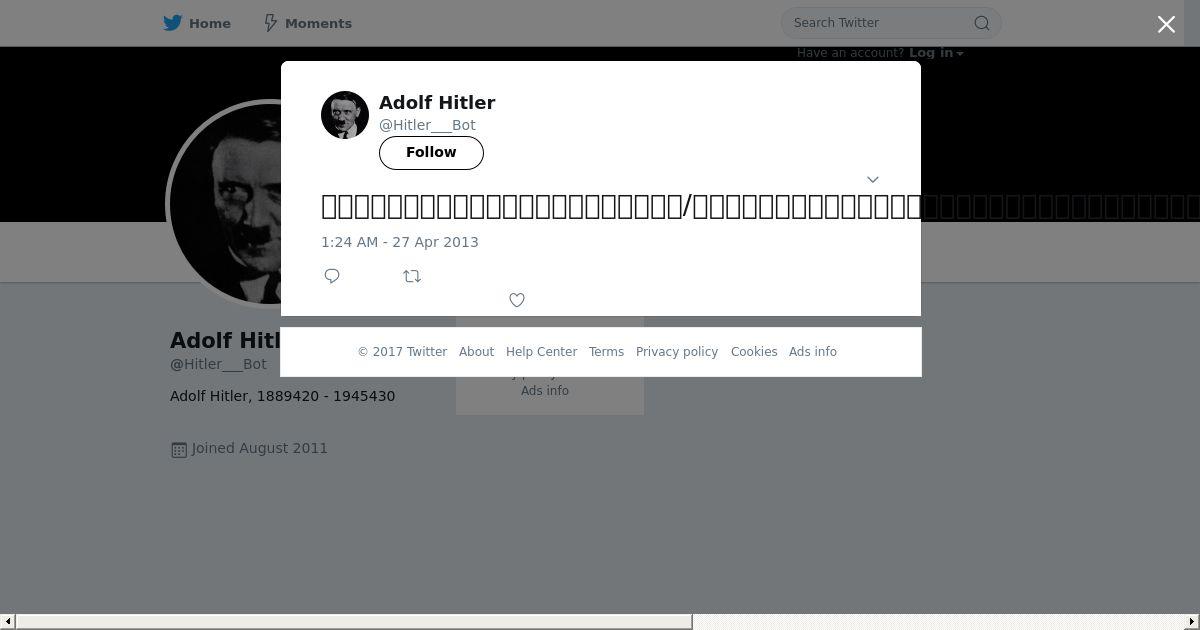
Task: Open Moments via the lightning bolt icon
Action: coord(270,23)
